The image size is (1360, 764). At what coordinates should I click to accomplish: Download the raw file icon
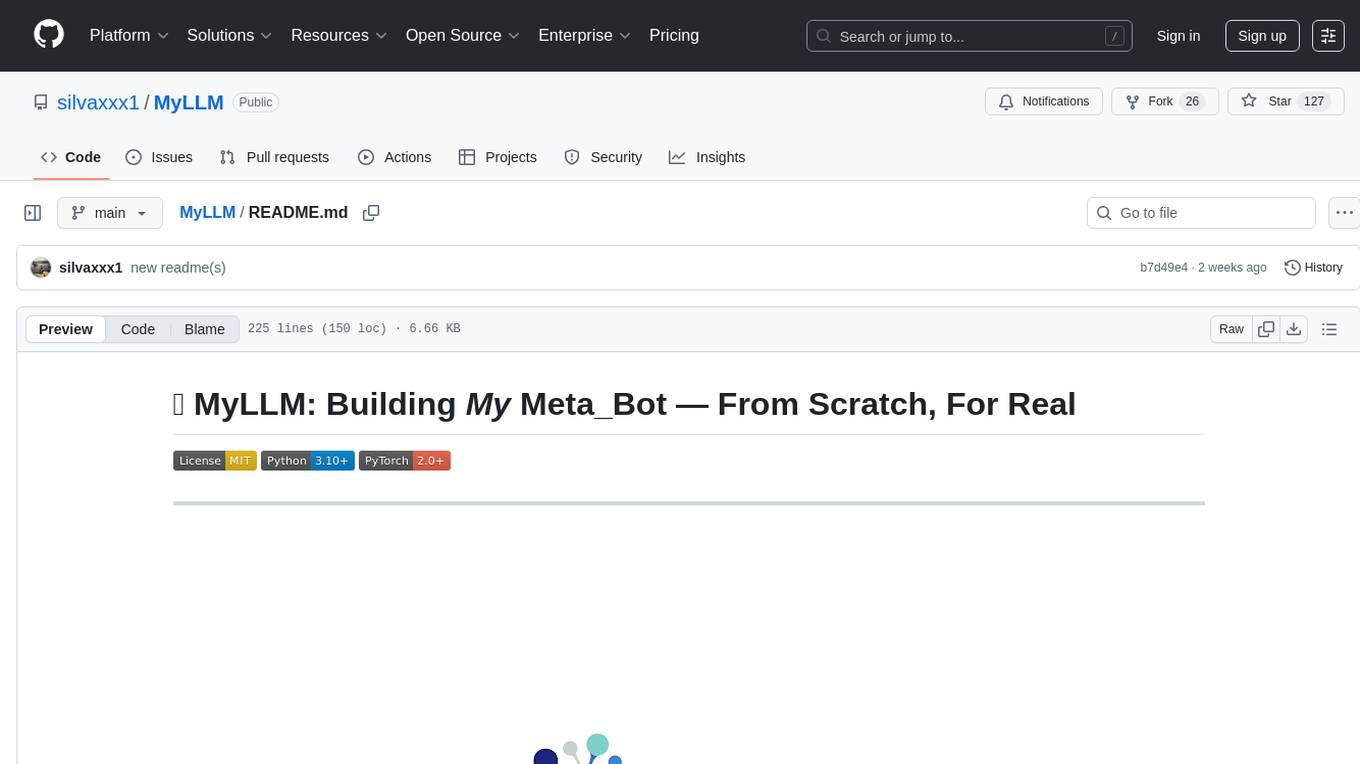(1294, 329)
